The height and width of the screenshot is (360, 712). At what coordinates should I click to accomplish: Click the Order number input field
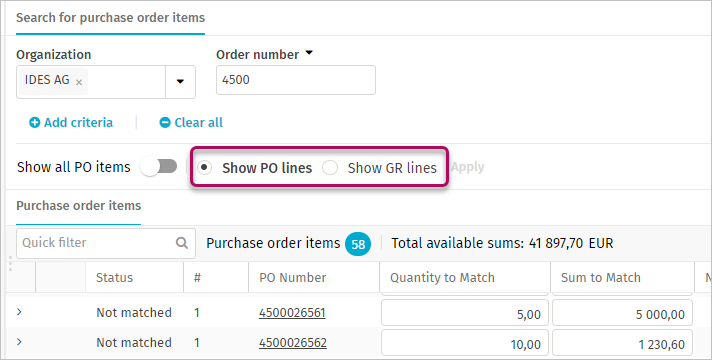coord(296,80)
